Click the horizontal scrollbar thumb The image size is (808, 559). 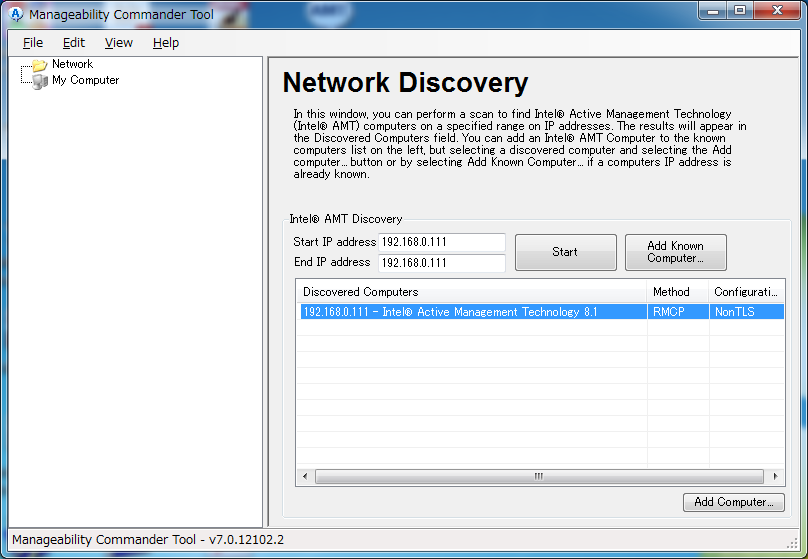(x=539, y=477)
